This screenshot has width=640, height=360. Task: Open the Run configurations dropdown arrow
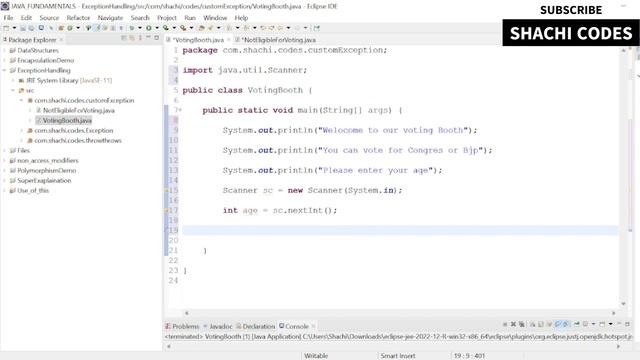(x=156, y=28)
